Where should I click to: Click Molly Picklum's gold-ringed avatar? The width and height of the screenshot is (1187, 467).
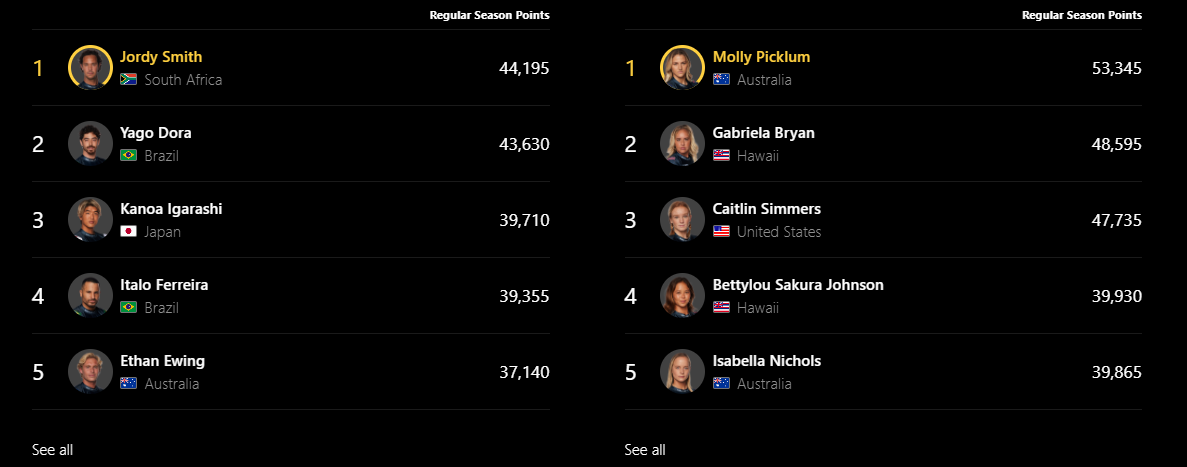pos(683,67)
